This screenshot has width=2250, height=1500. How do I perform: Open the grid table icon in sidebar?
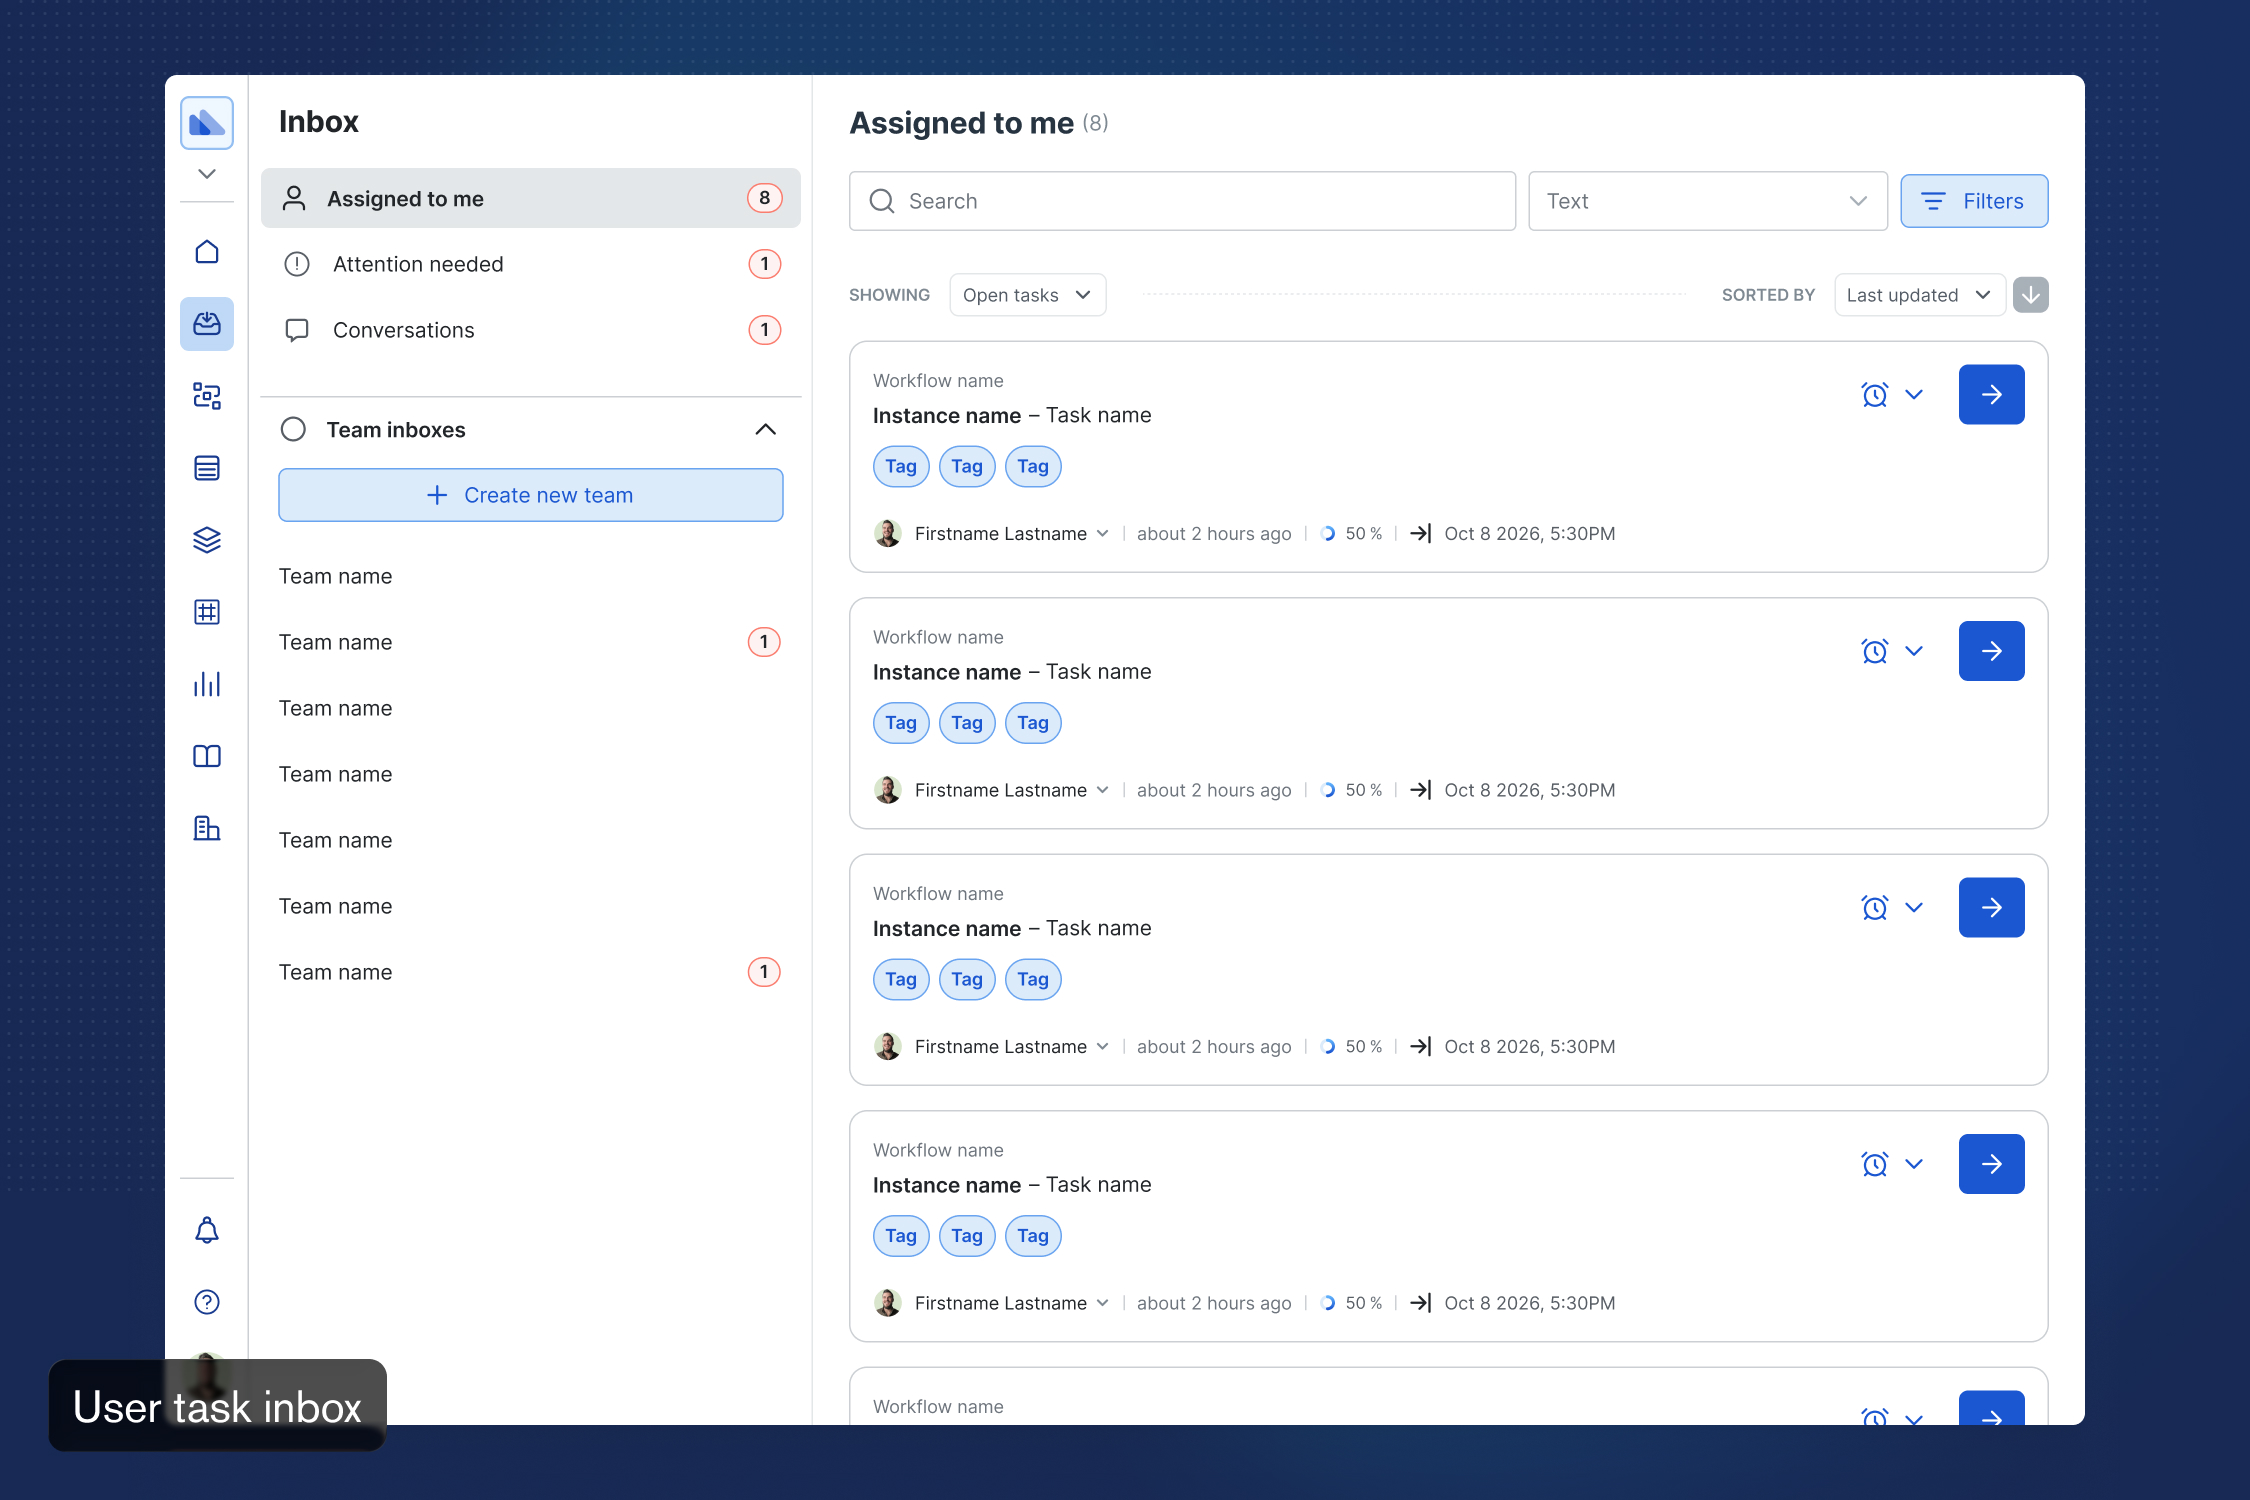(207, 612)
